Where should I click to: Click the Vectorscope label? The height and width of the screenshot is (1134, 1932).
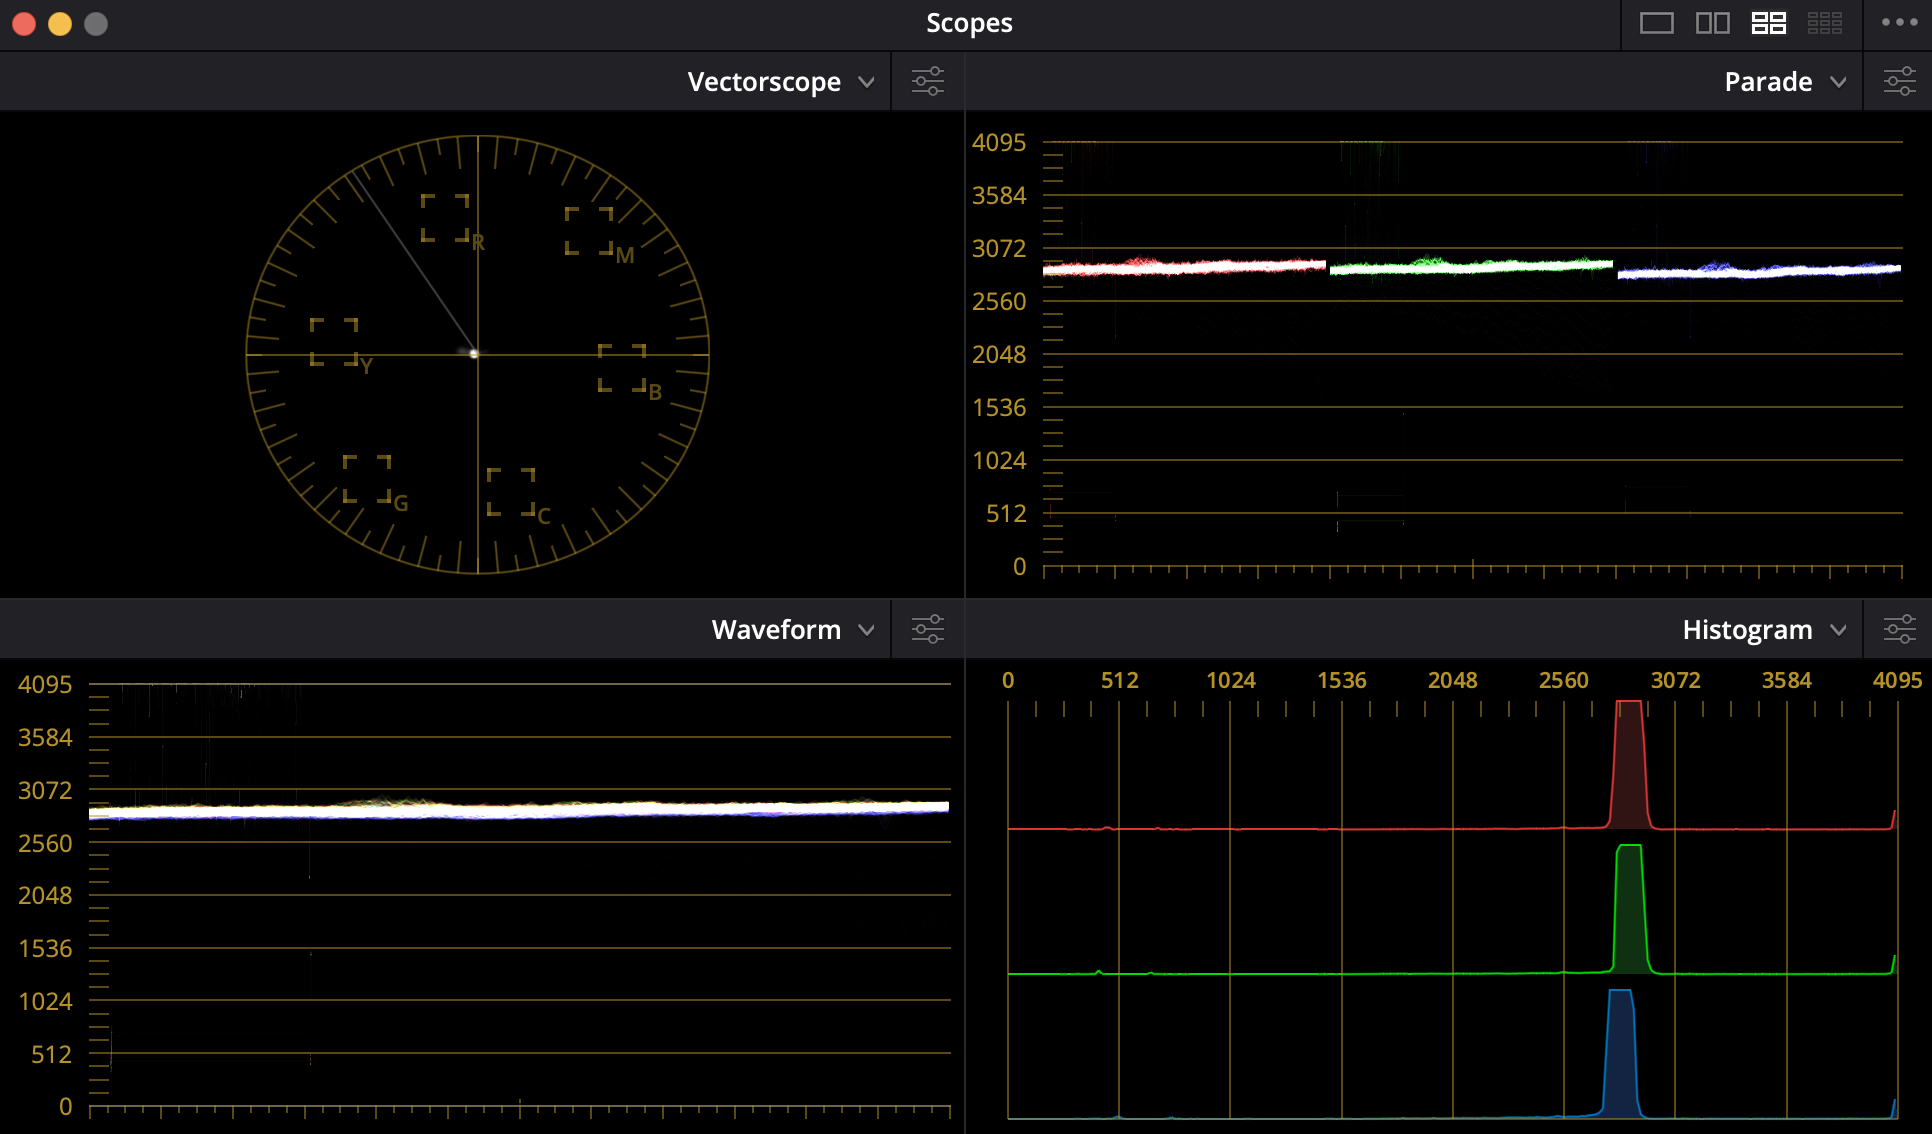pos(764,82)
